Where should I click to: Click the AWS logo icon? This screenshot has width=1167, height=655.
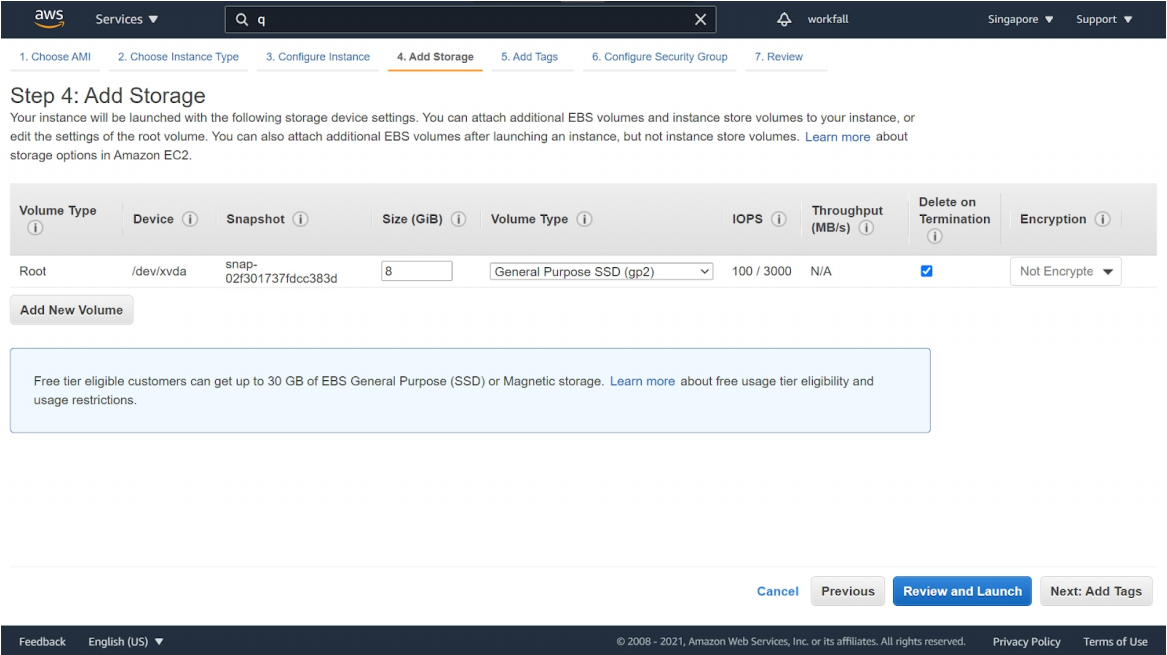pyautogui.click(x=48, y=18)
